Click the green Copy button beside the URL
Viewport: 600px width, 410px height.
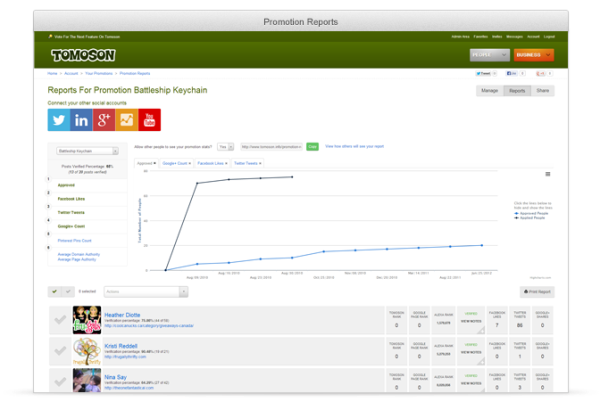pyautogui.click(x=312, y=146)
